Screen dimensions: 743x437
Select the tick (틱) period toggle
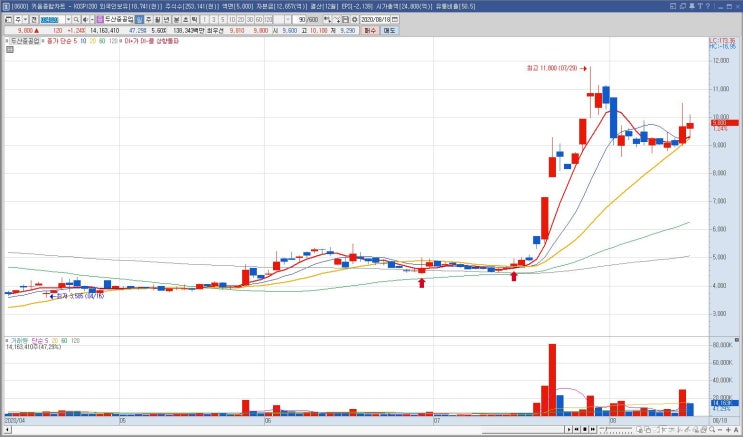click(194, 19)
